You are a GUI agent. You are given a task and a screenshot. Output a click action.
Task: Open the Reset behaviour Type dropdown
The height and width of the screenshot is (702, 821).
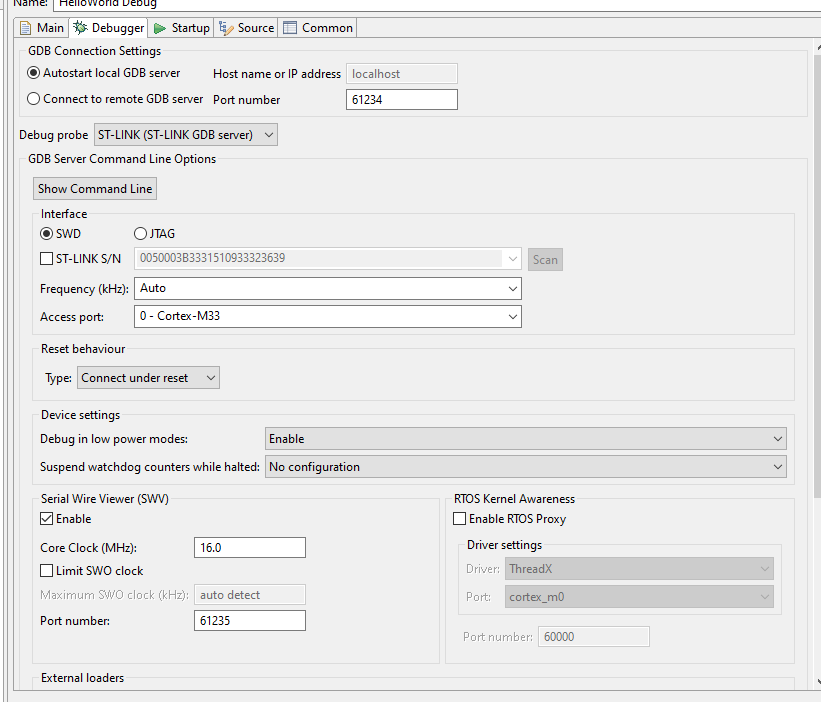[148, 378]
